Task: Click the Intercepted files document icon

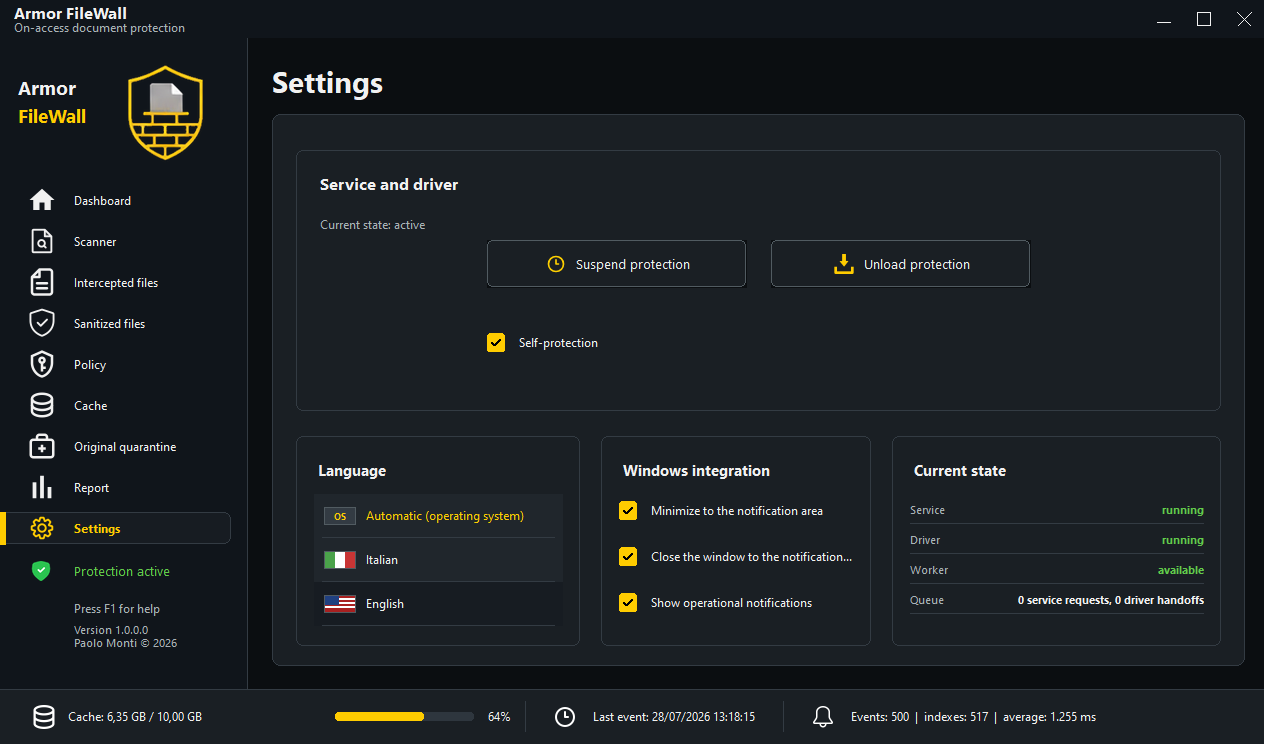Action: (x=42, y=282)
